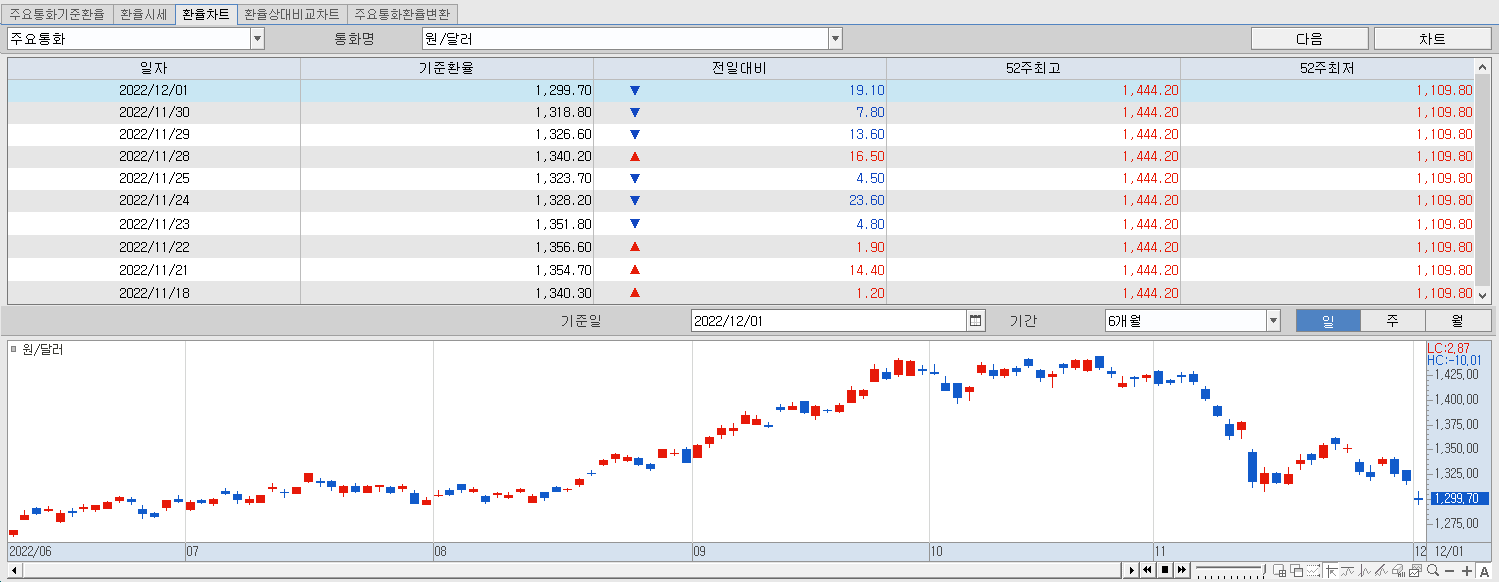This screenshot has width=1499, height=582.
Task: Click the diagonal line-over-chart drawing icon
Action: 1381,571
